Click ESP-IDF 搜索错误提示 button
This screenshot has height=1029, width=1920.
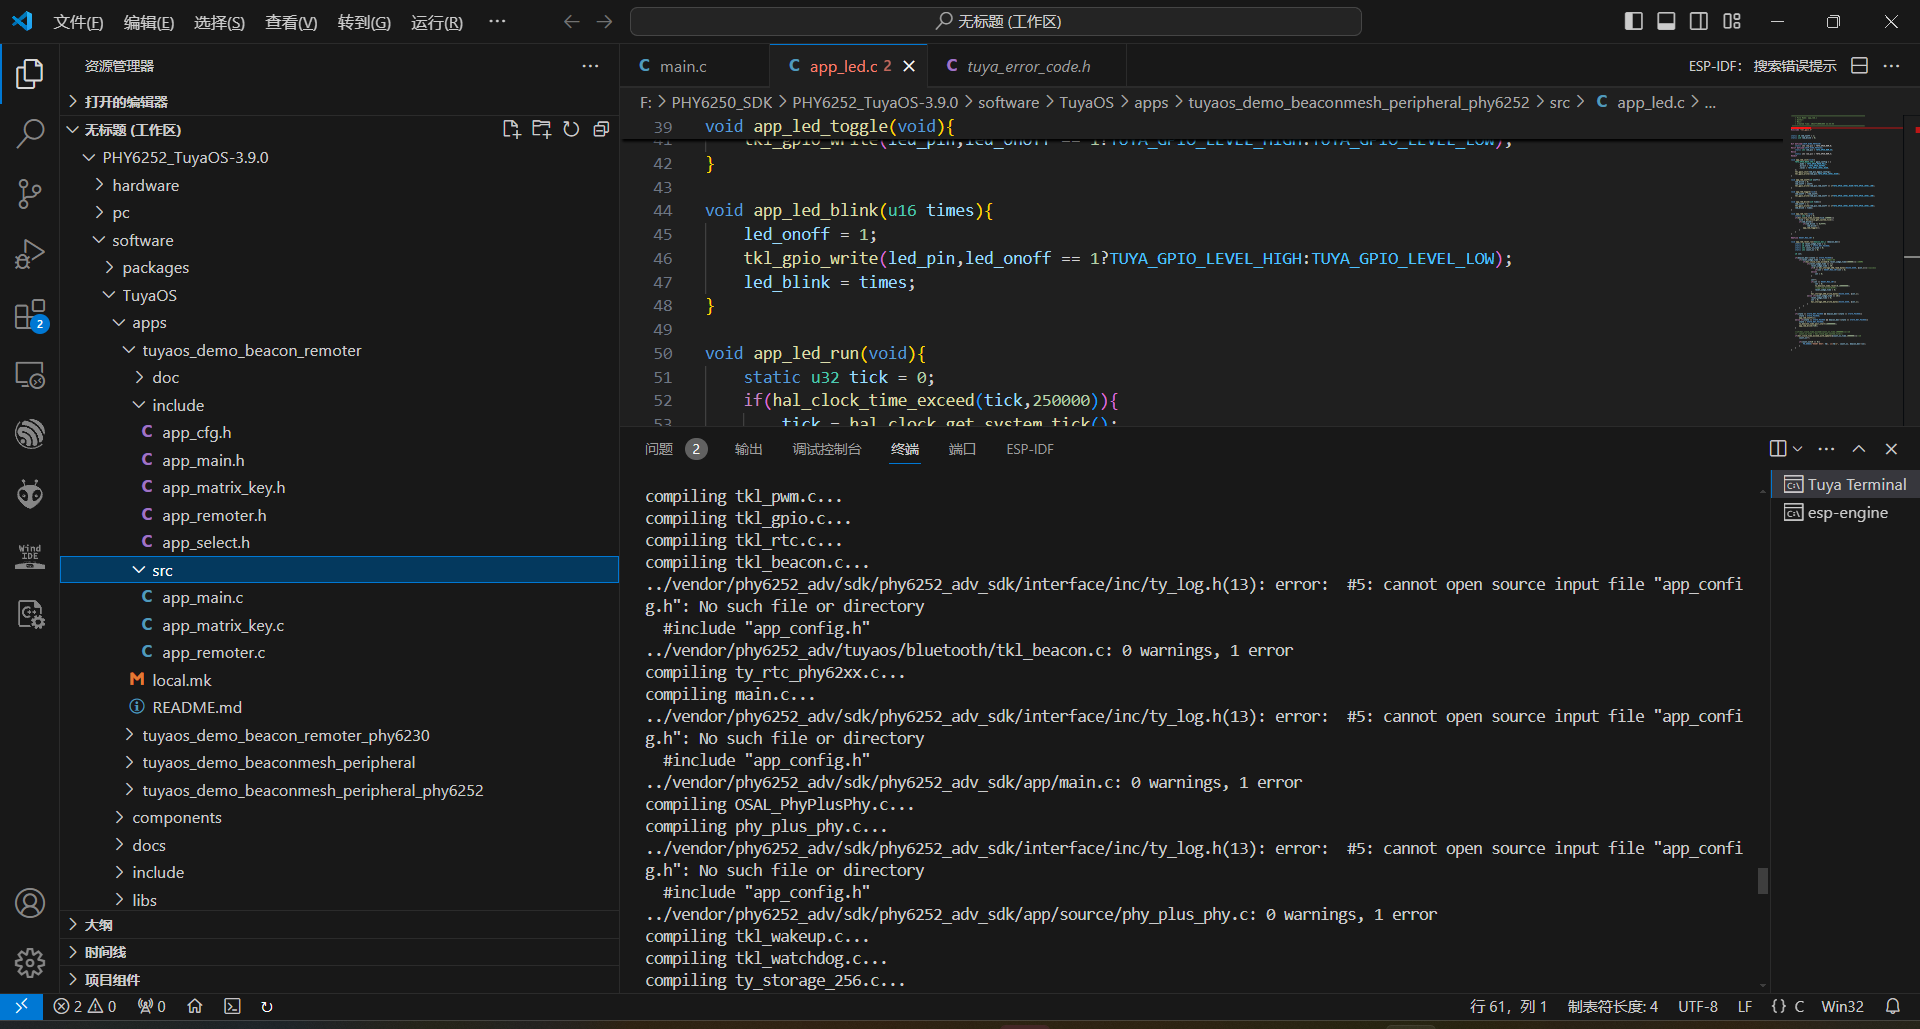1762,66
